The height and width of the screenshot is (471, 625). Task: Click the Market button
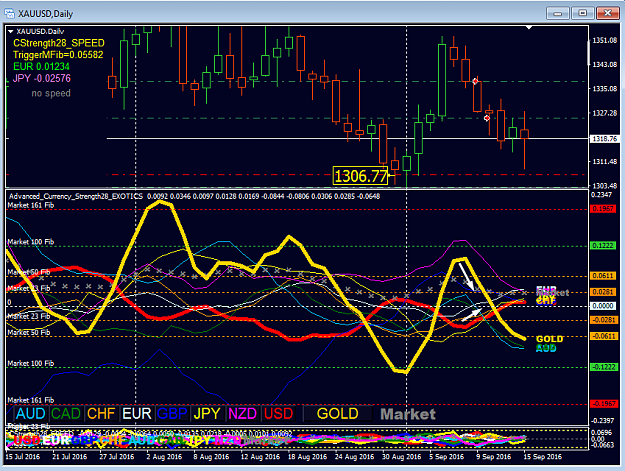[x=408, y=414]
